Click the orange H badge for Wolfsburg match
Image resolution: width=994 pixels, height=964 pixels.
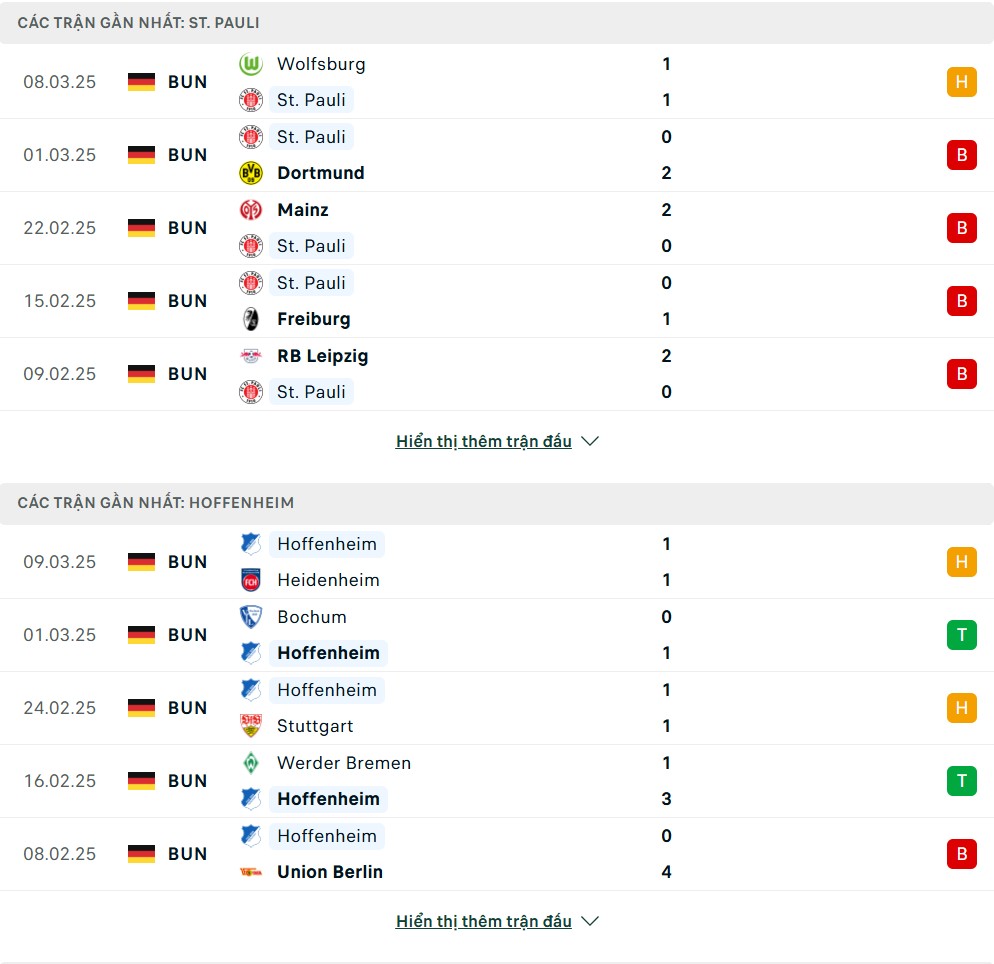tap(962, 82)
